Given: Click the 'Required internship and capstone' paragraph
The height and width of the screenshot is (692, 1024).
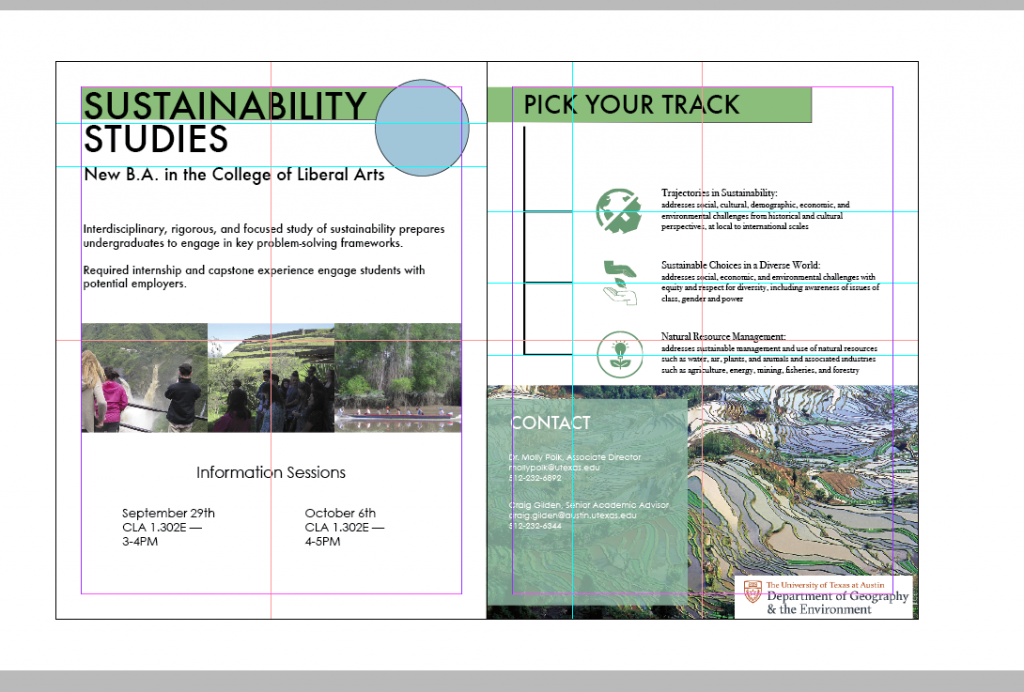Looking at the screenshot, I should coord(253,276).
